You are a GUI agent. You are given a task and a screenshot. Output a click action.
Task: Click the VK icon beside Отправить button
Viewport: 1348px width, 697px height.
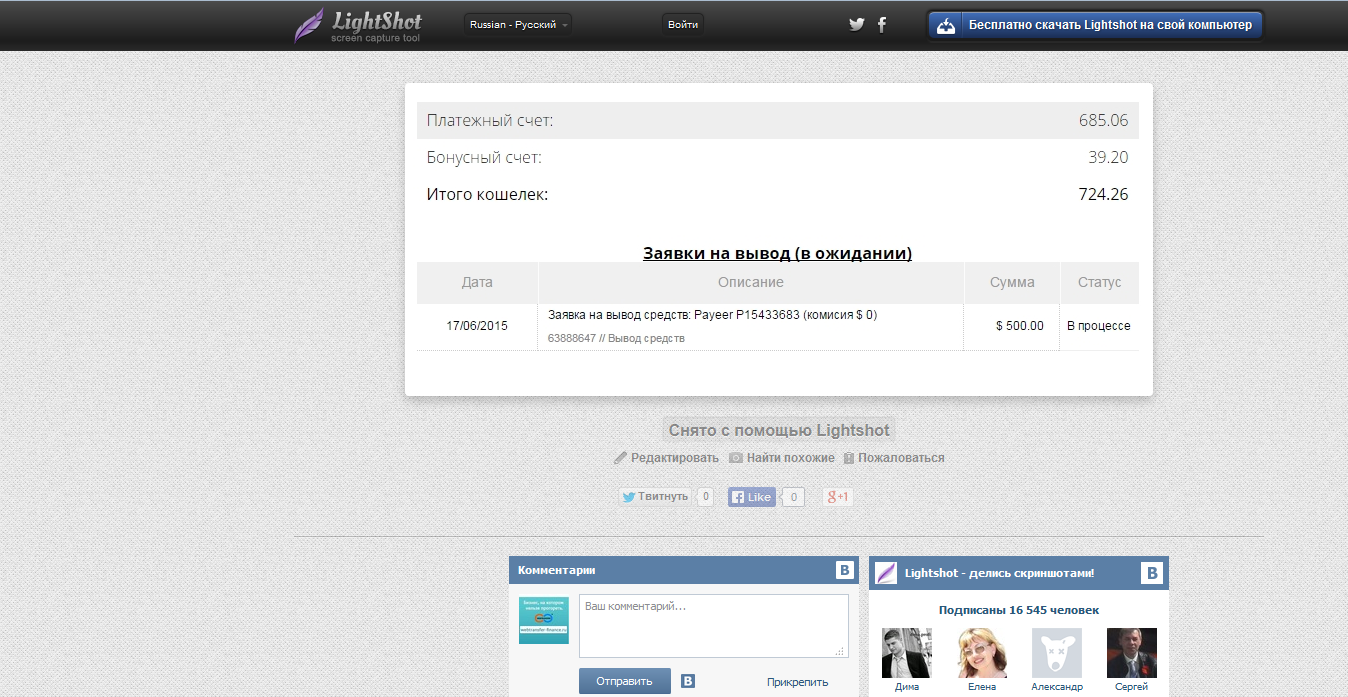click(688, 681)
